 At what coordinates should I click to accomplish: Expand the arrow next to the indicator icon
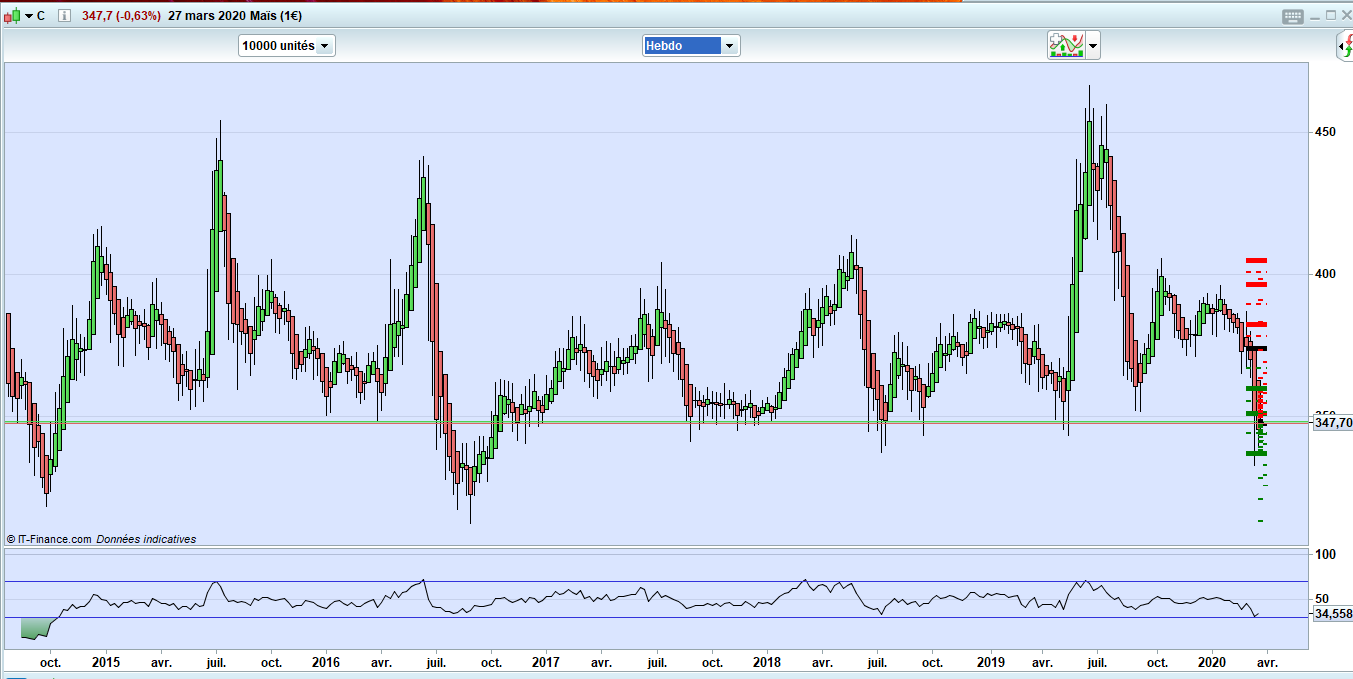1093,46
